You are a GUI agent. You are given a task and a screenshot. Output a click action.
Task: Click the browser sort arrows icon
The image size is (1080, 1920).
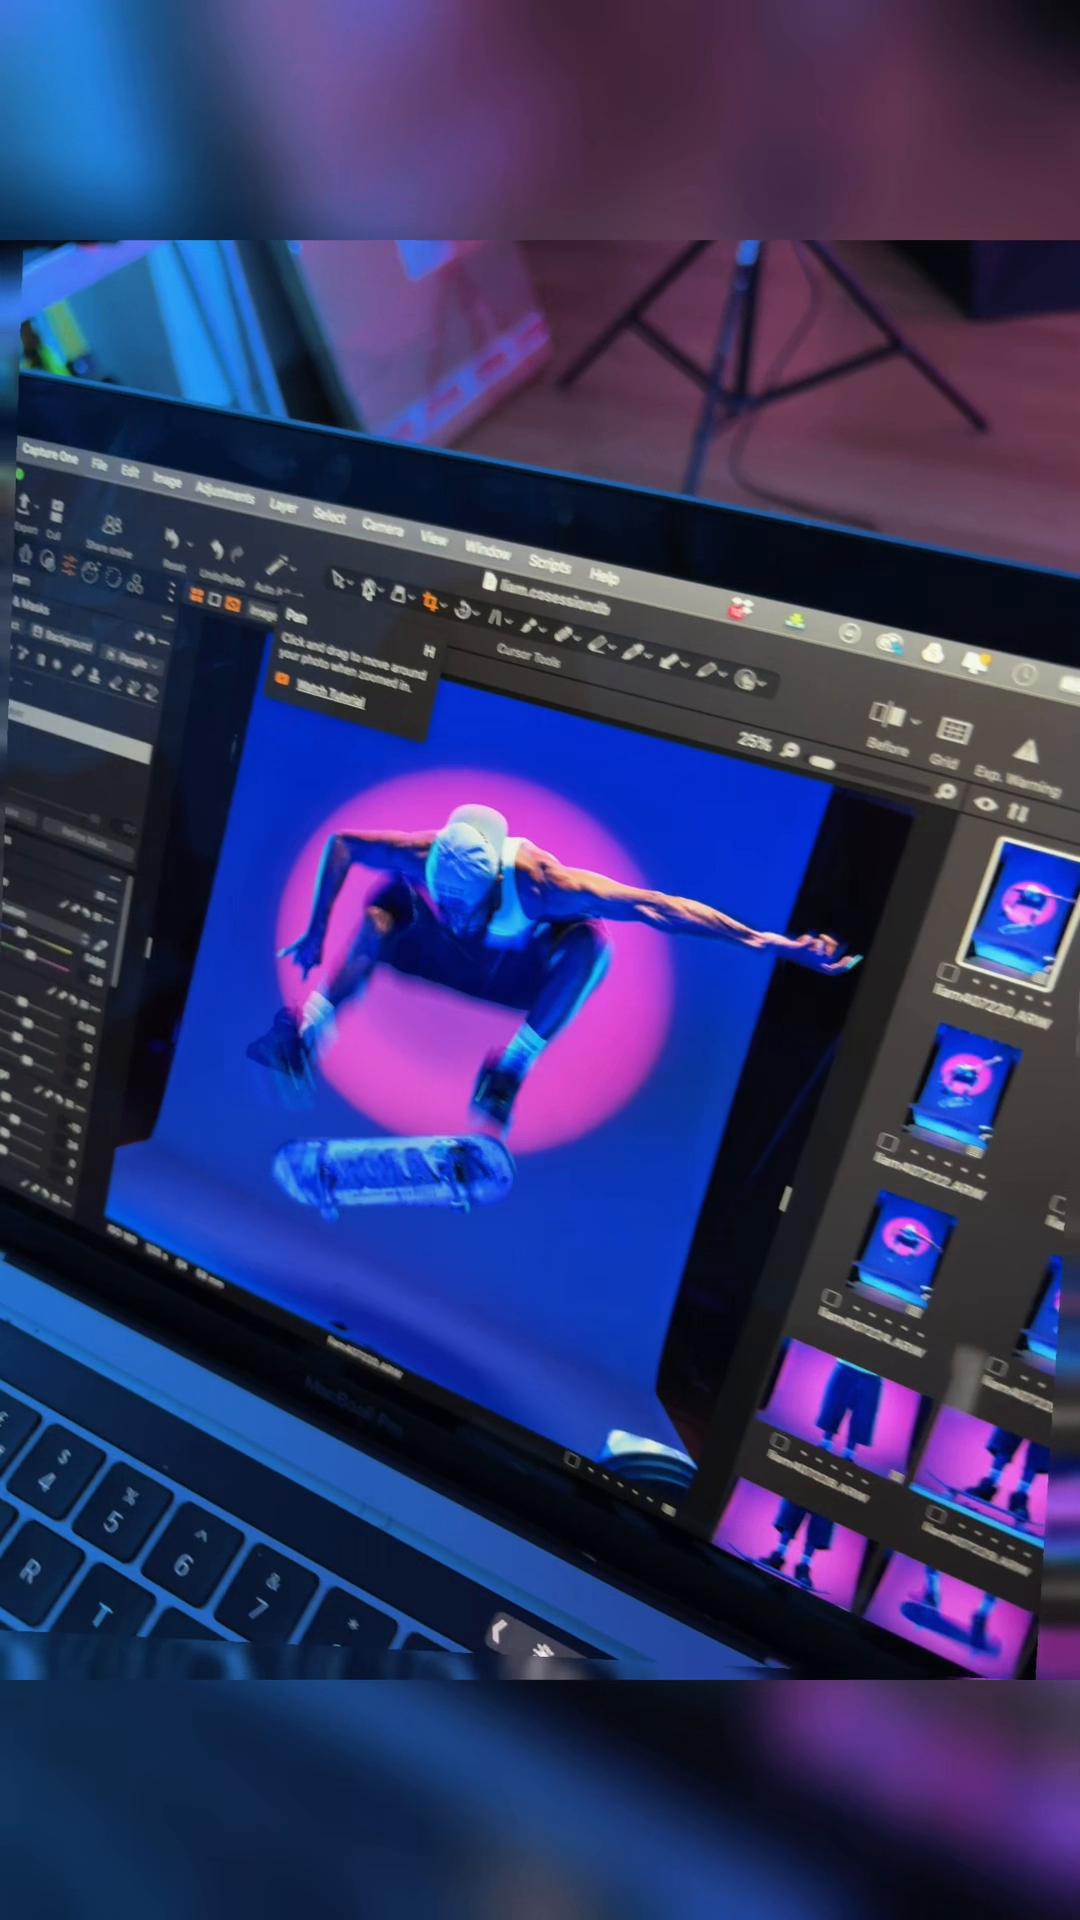[1018, 812]
